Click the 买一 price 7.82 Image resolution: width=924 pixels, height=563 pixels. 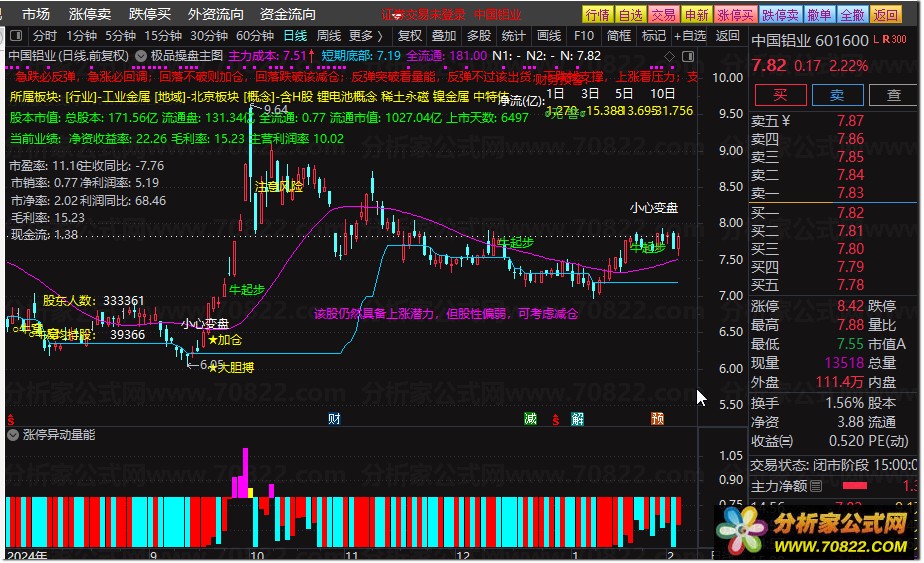pyautogui.click(x=850, y=213)
